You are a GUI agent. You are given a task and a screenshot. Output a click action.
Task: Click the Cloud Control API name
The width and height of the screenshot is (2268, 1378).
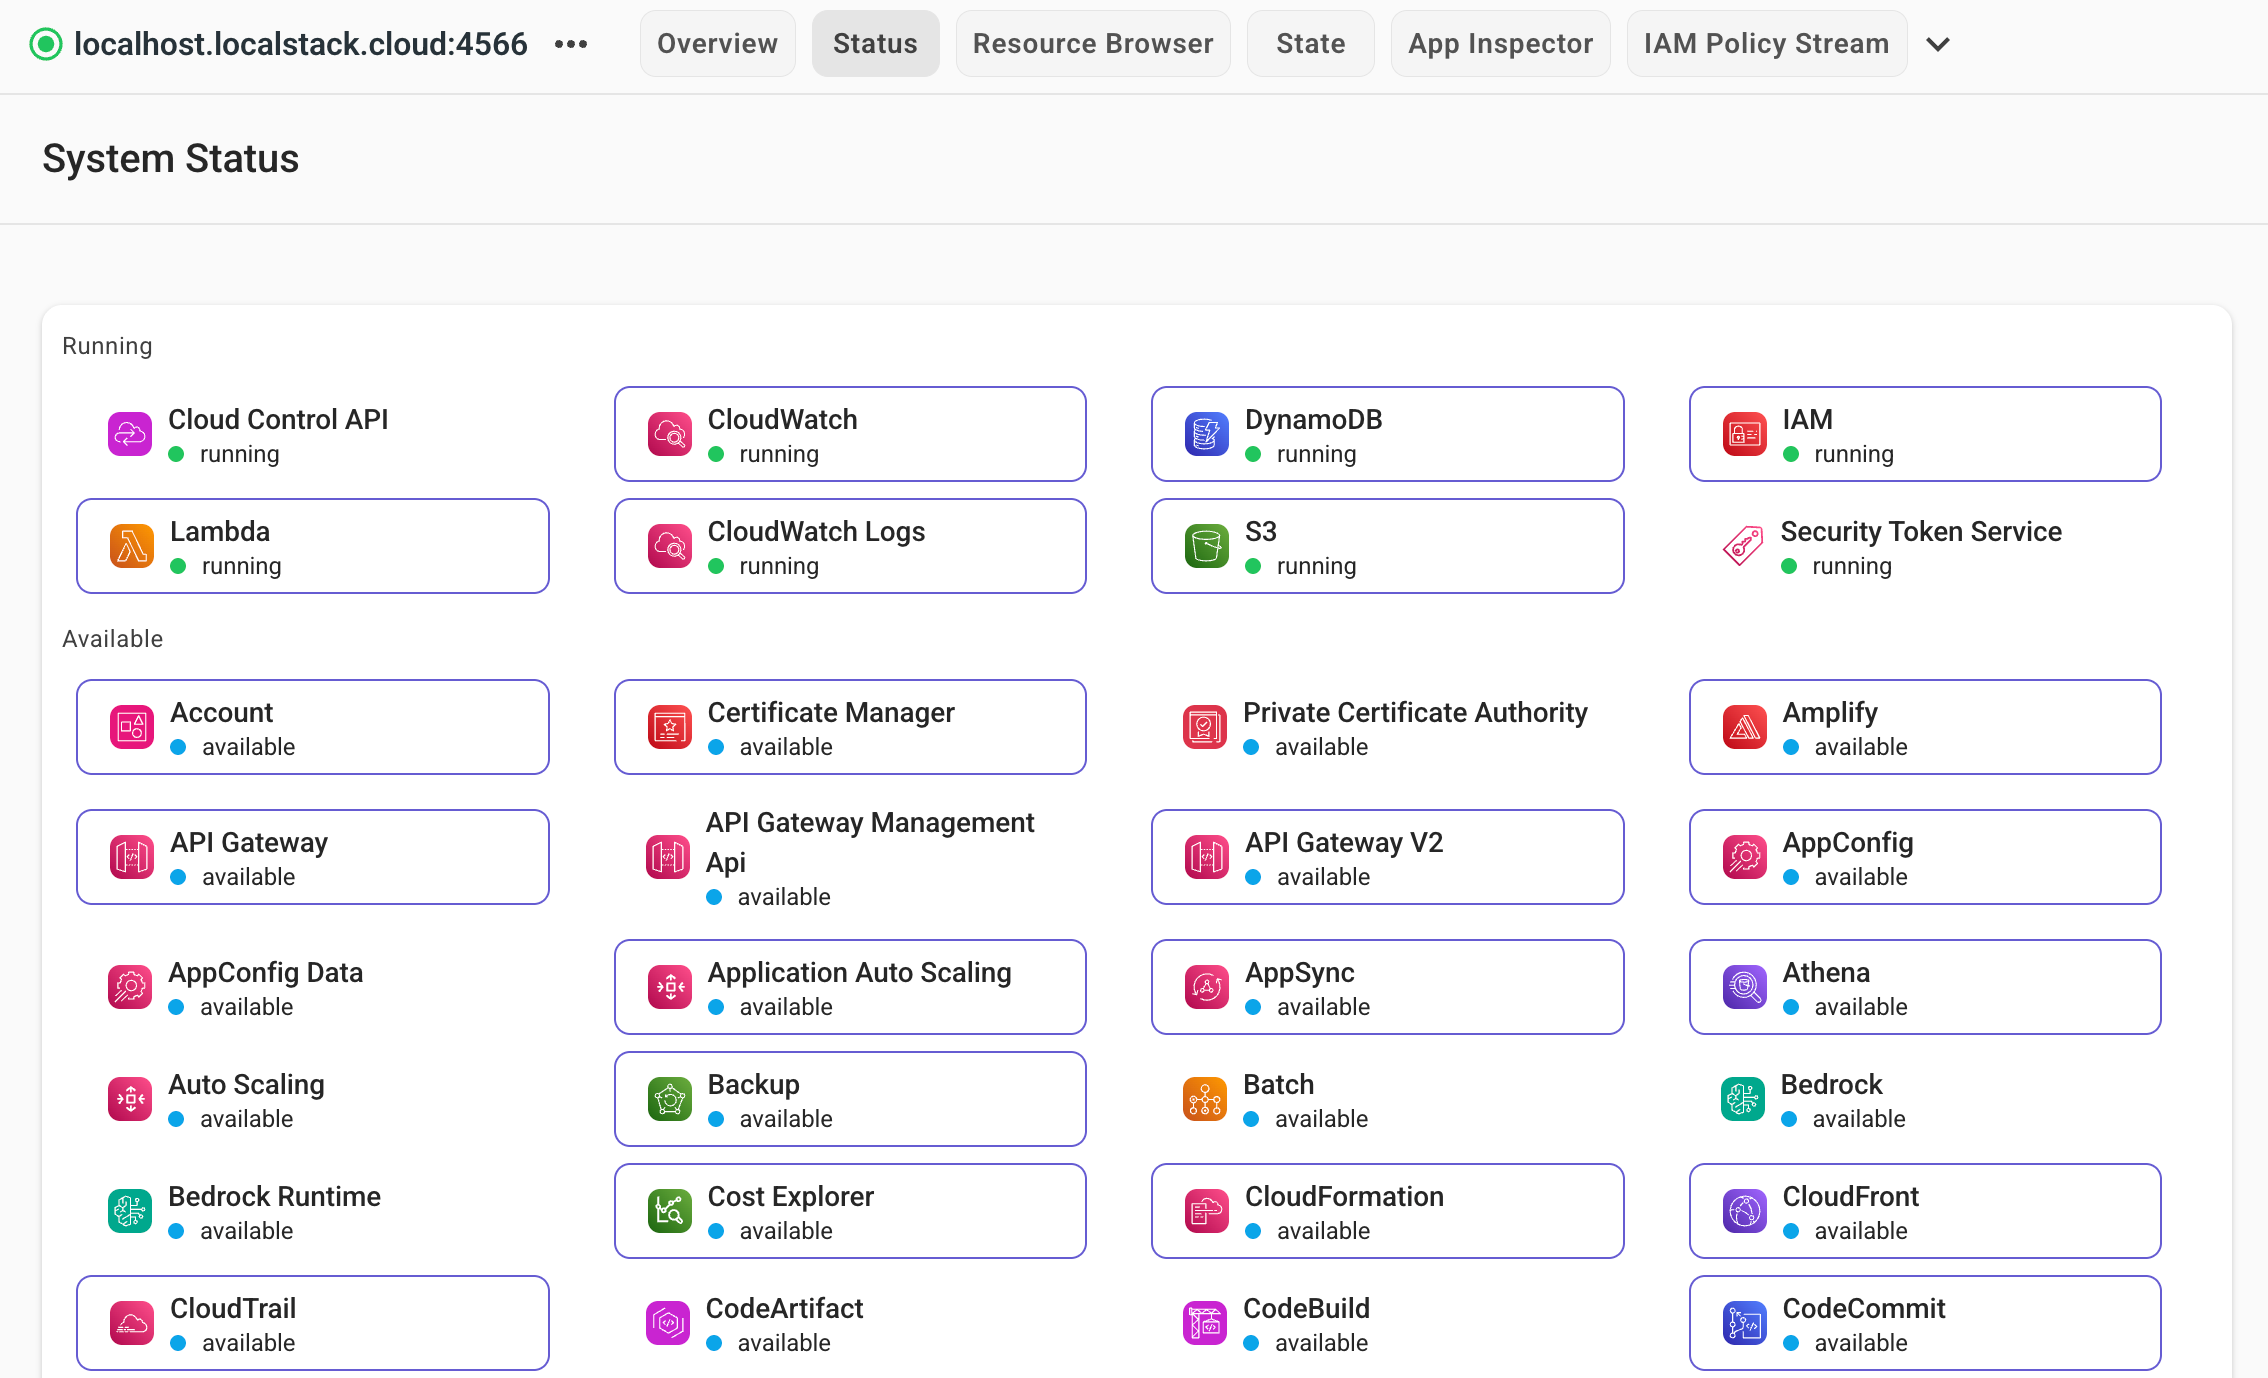pyautogui.click(x=278, y=419)
